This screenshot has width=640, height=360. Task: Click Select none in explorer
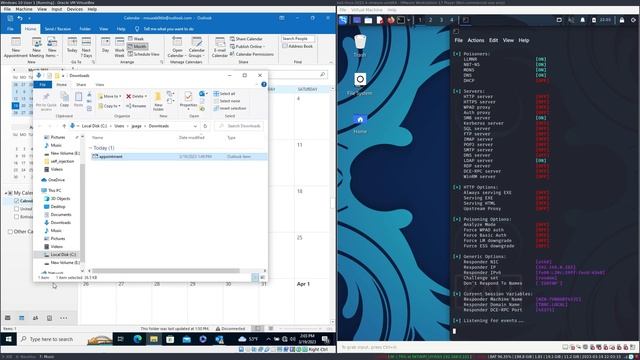[227, 101]
